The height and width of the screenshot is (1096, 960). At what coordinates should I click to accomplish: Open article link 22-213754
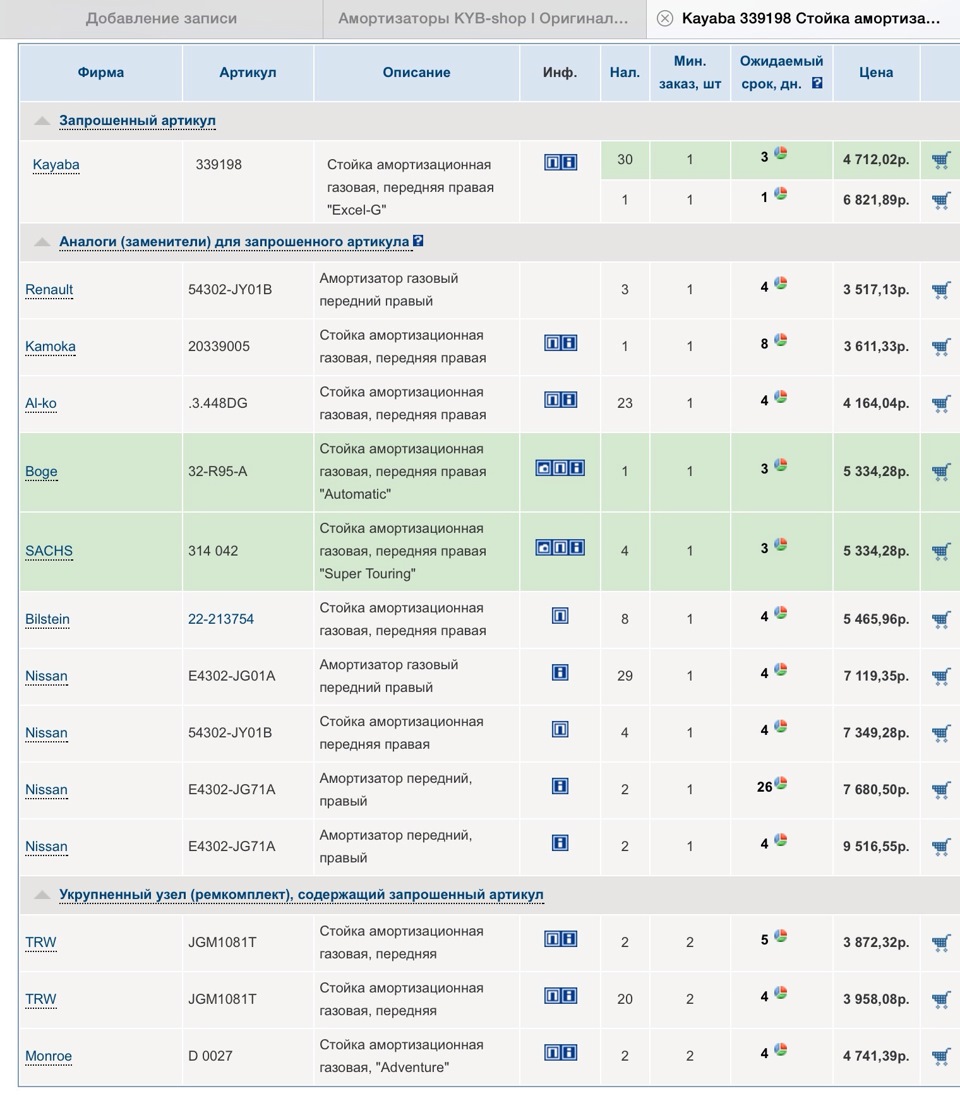pyautogui.click(x=221, y=619)
